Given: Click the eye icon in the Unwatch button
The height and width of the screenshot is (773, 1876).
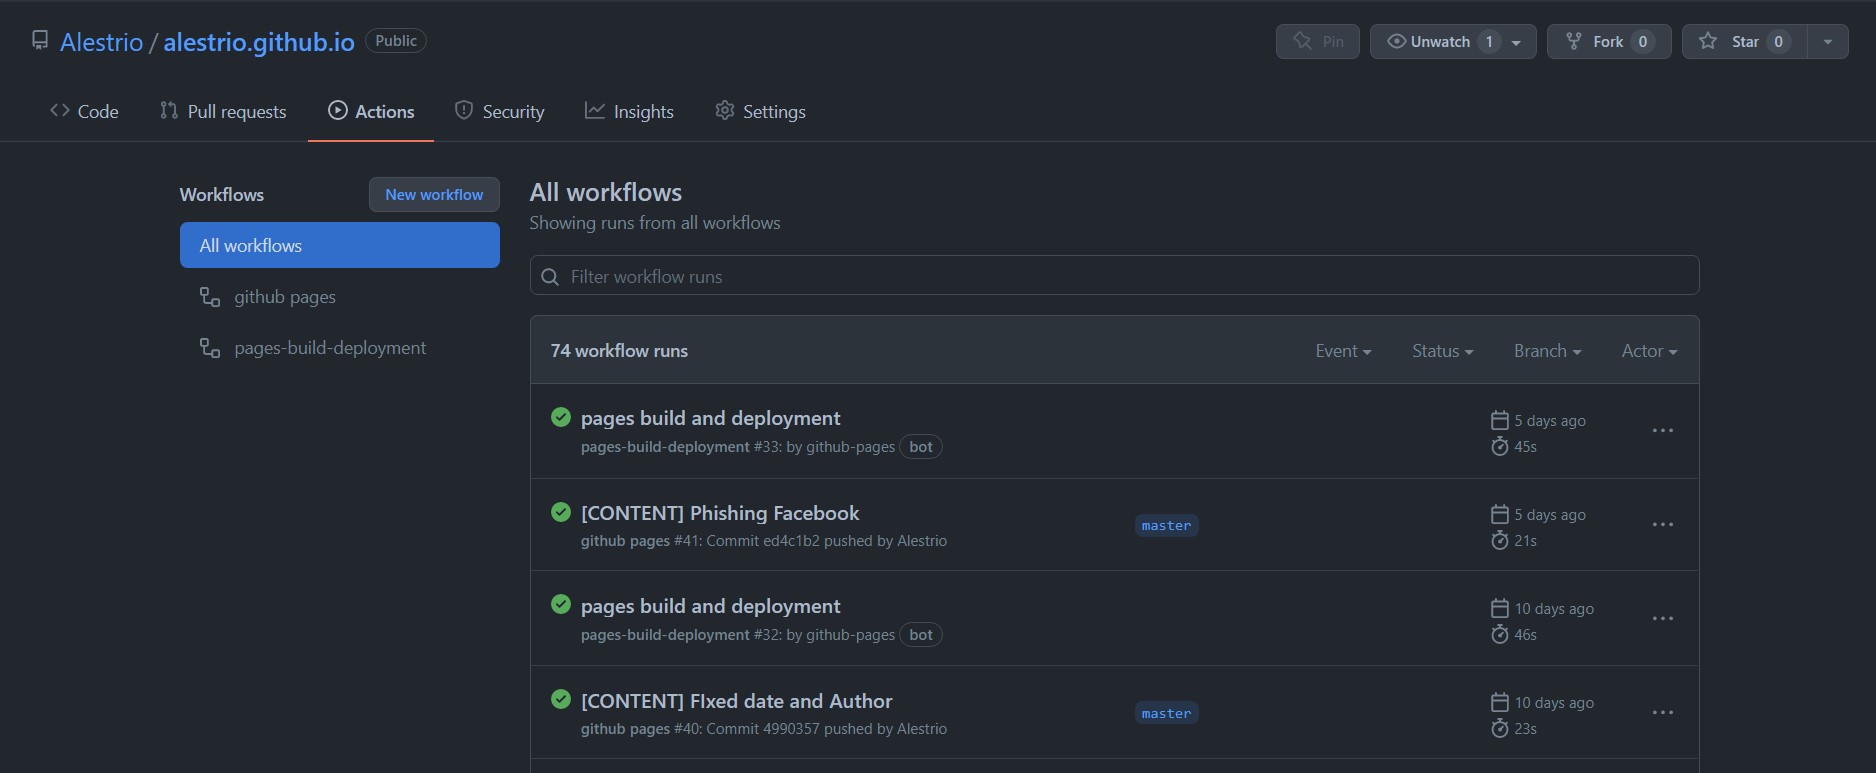Looking at the screenshot, I should (1396, 41).
